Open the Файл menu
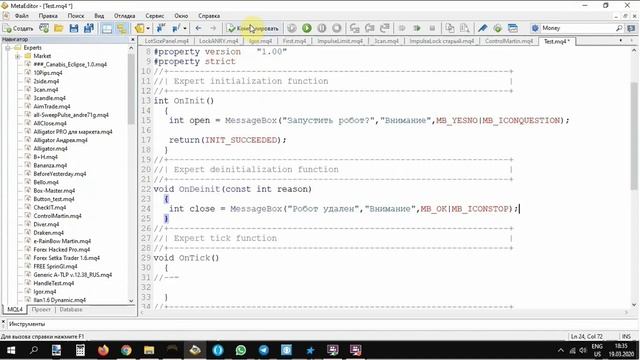The image size is (640, 360). 22,16
